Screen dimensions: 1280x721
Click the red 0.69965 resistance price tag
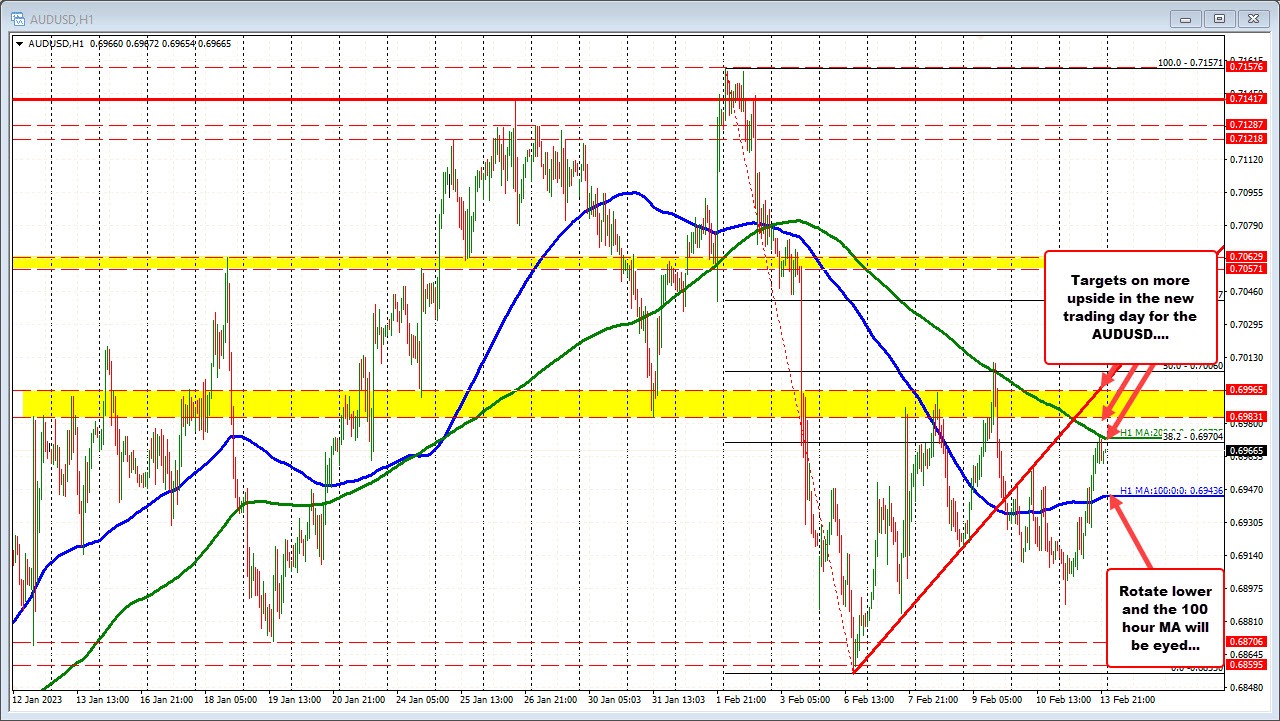pos(1246,390)
